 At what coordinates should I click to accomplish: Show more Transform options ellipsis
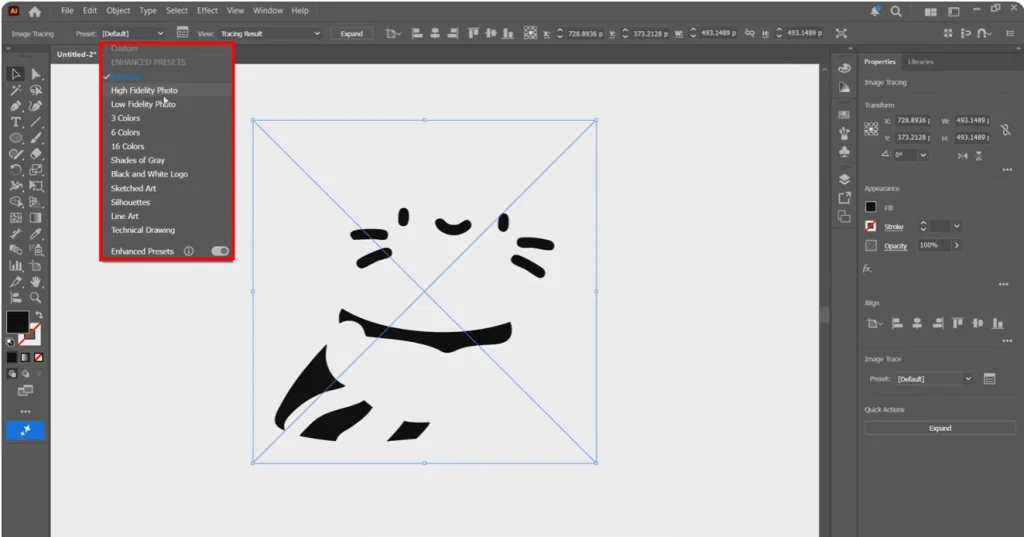pyautogui.click(x=1007, y=170)
